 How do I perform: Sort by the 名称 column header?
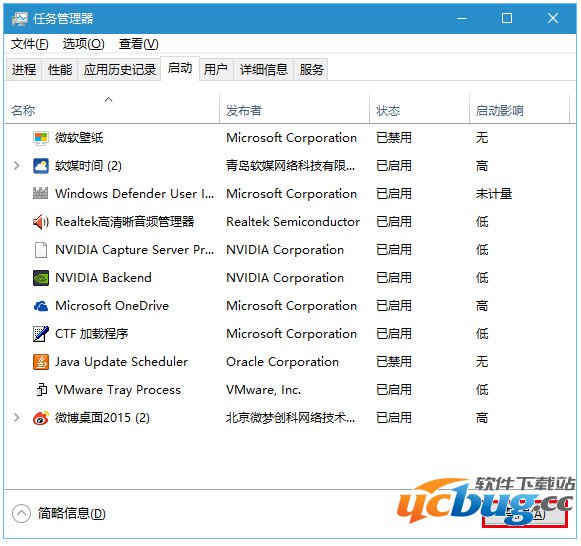[x=112, y=110]
